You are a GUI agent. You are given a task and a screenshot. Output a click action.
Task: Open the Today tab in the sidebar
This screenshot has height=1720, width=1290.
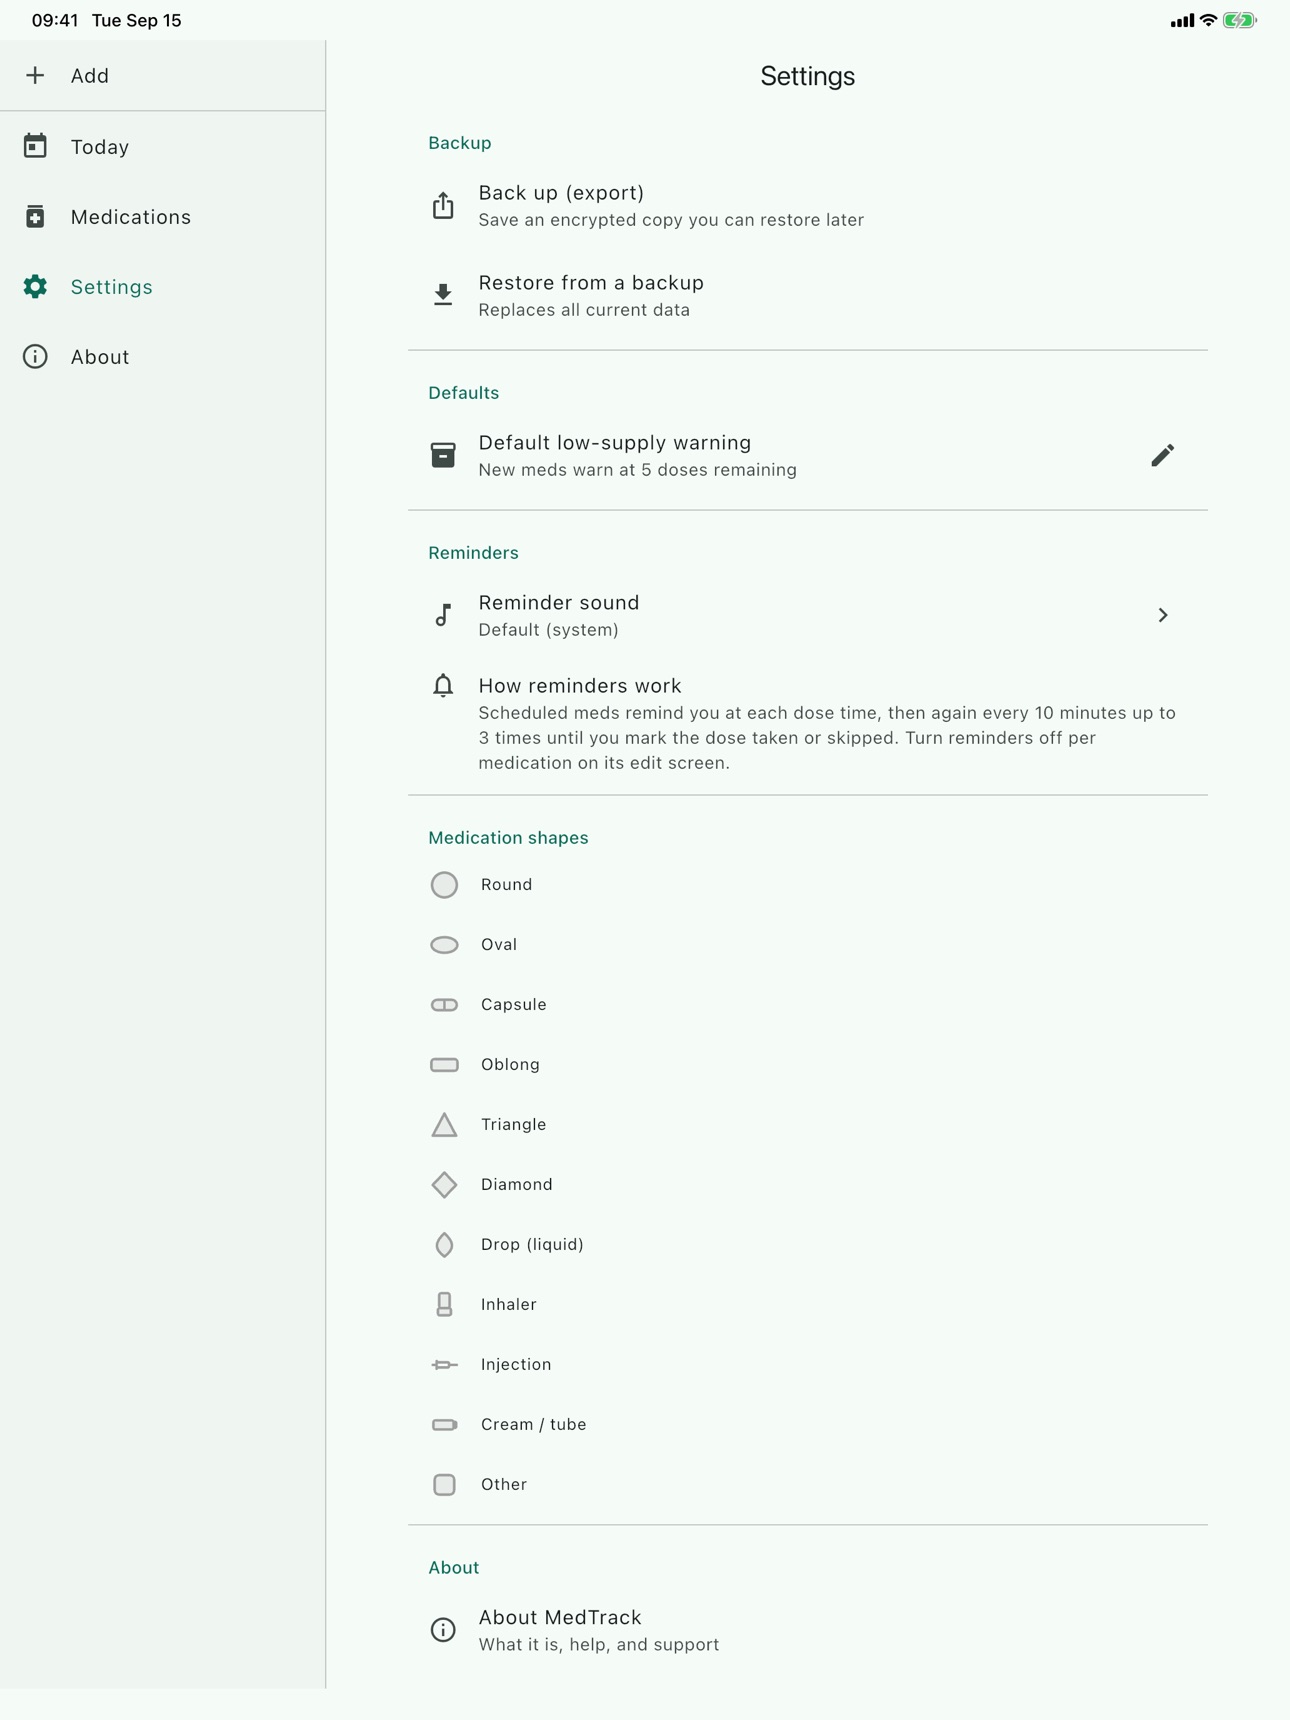pyautogui.click(x=162, y=147)
